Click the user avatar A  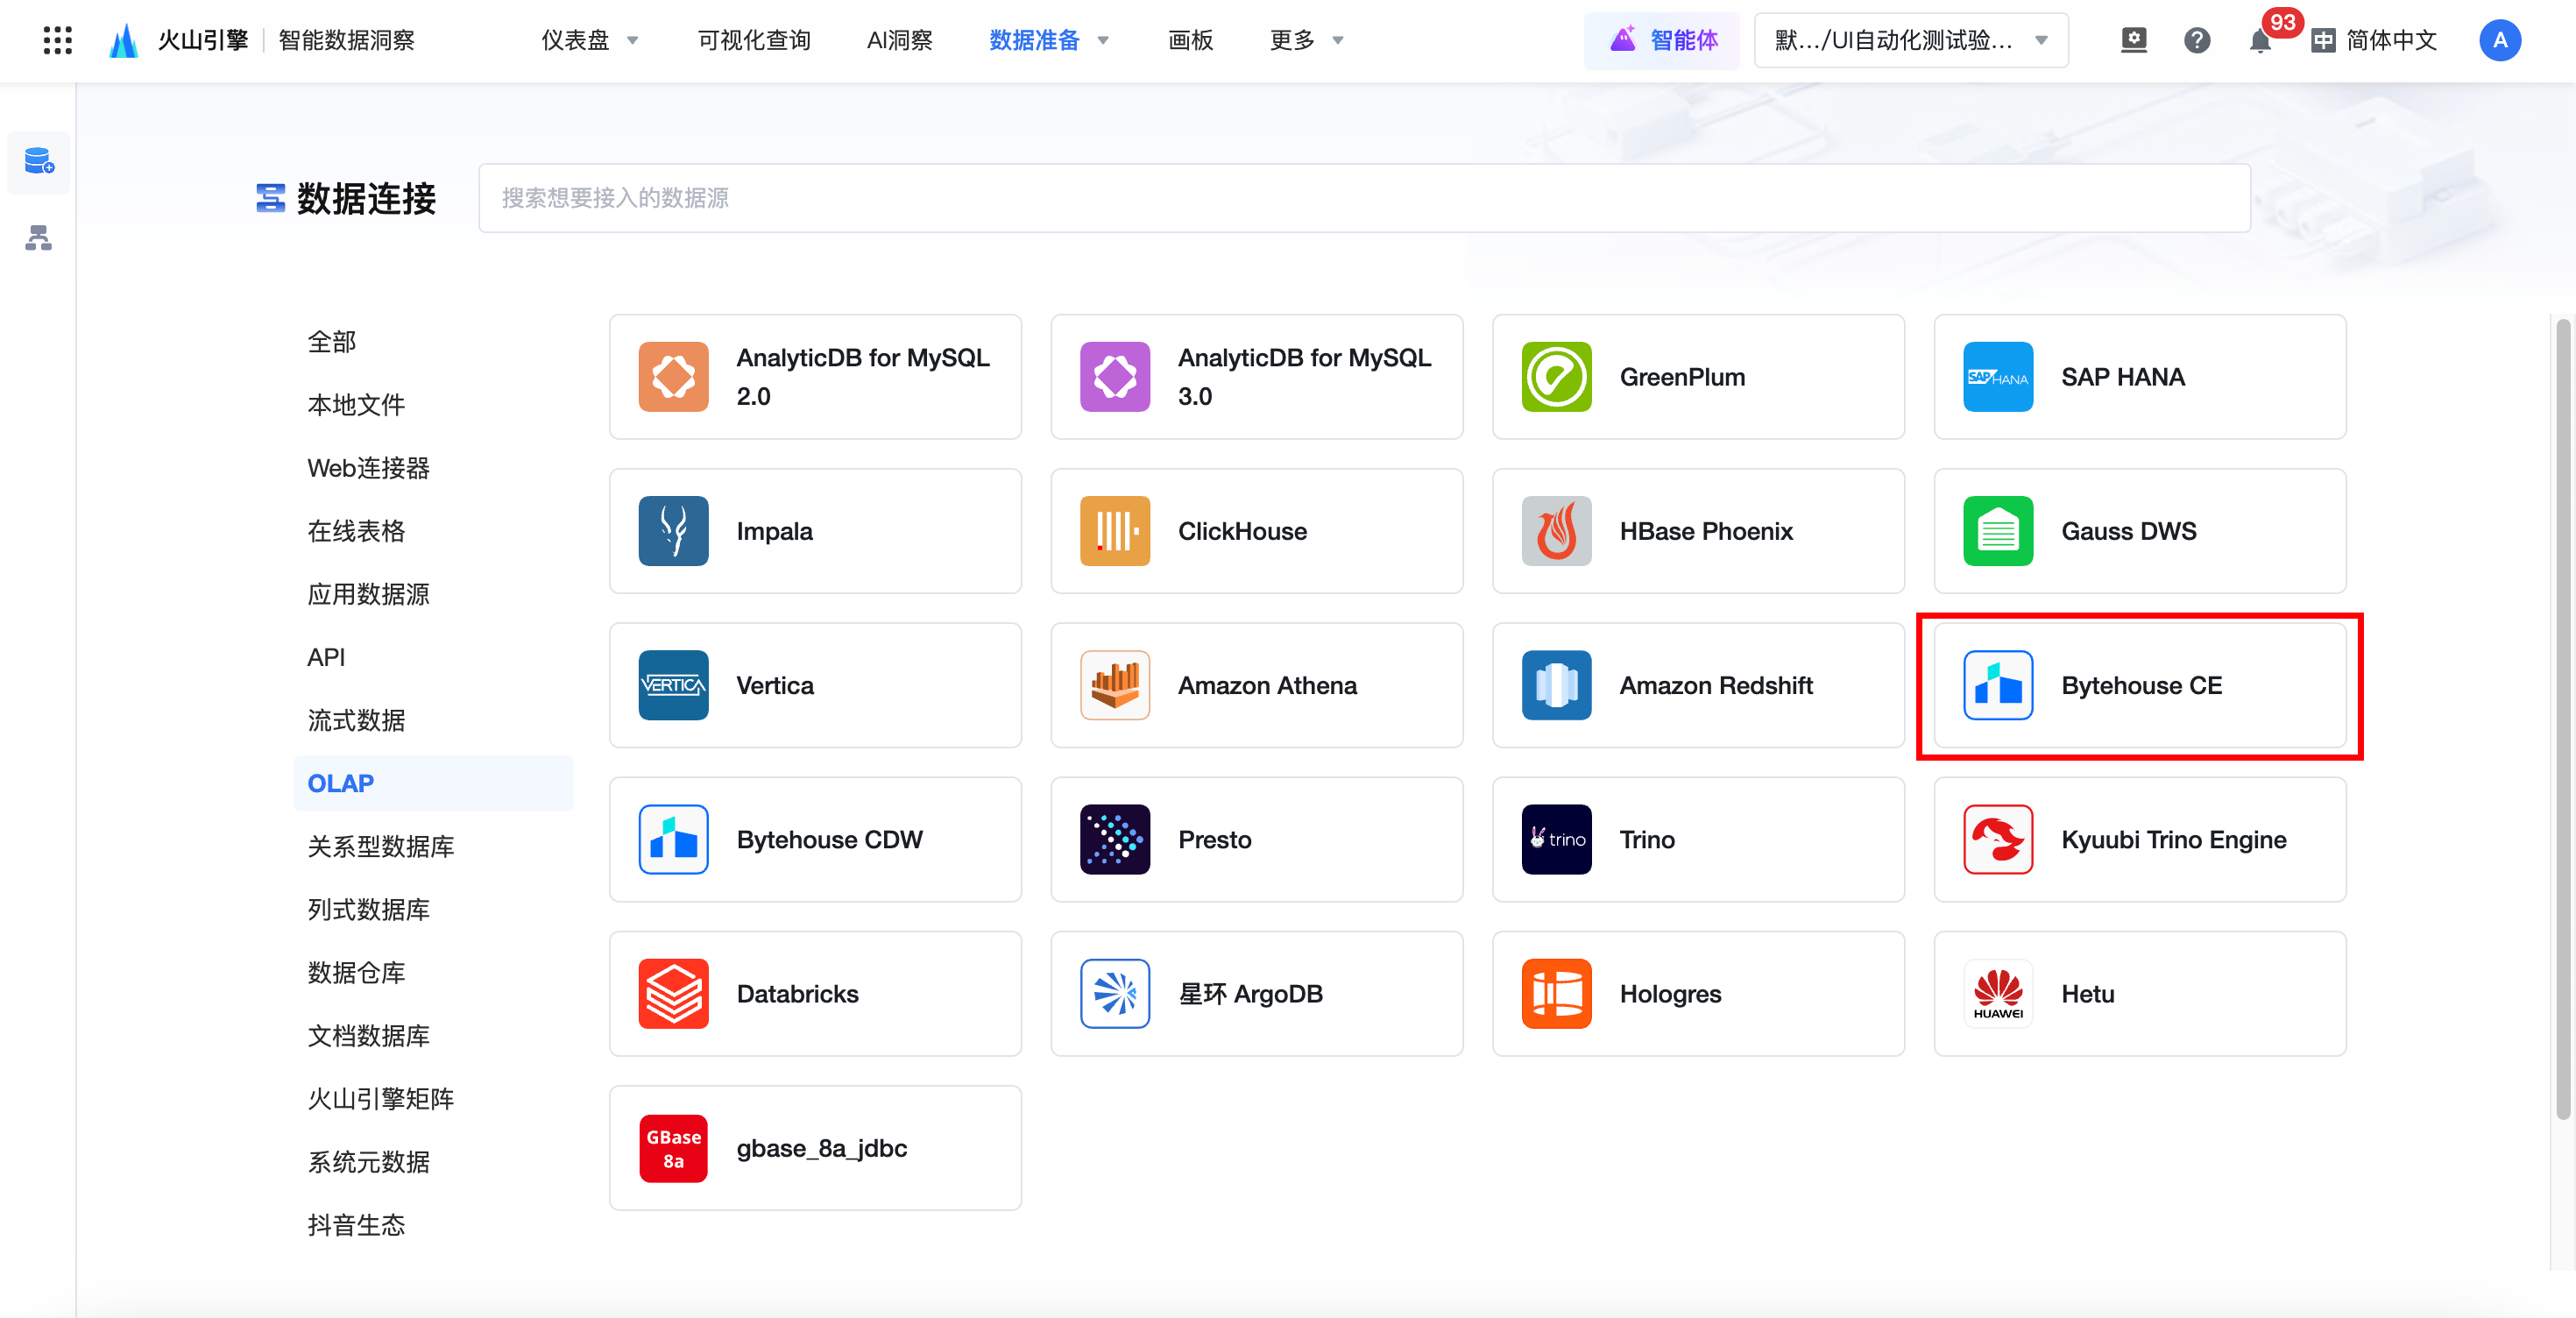2499,40
